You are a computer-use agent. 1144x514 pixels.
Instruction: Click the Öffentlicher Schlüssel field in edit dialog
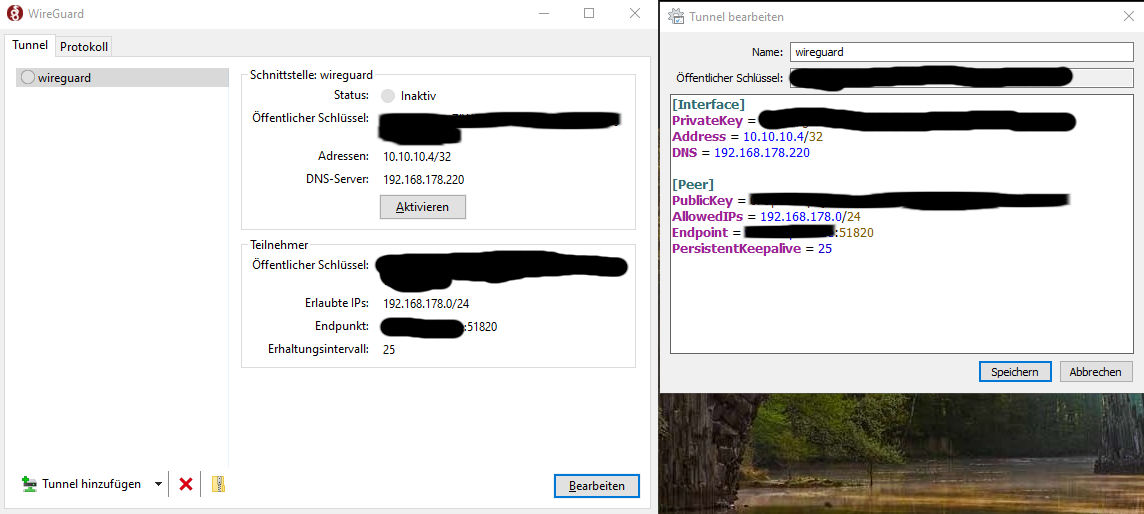(x=961, y=78)
